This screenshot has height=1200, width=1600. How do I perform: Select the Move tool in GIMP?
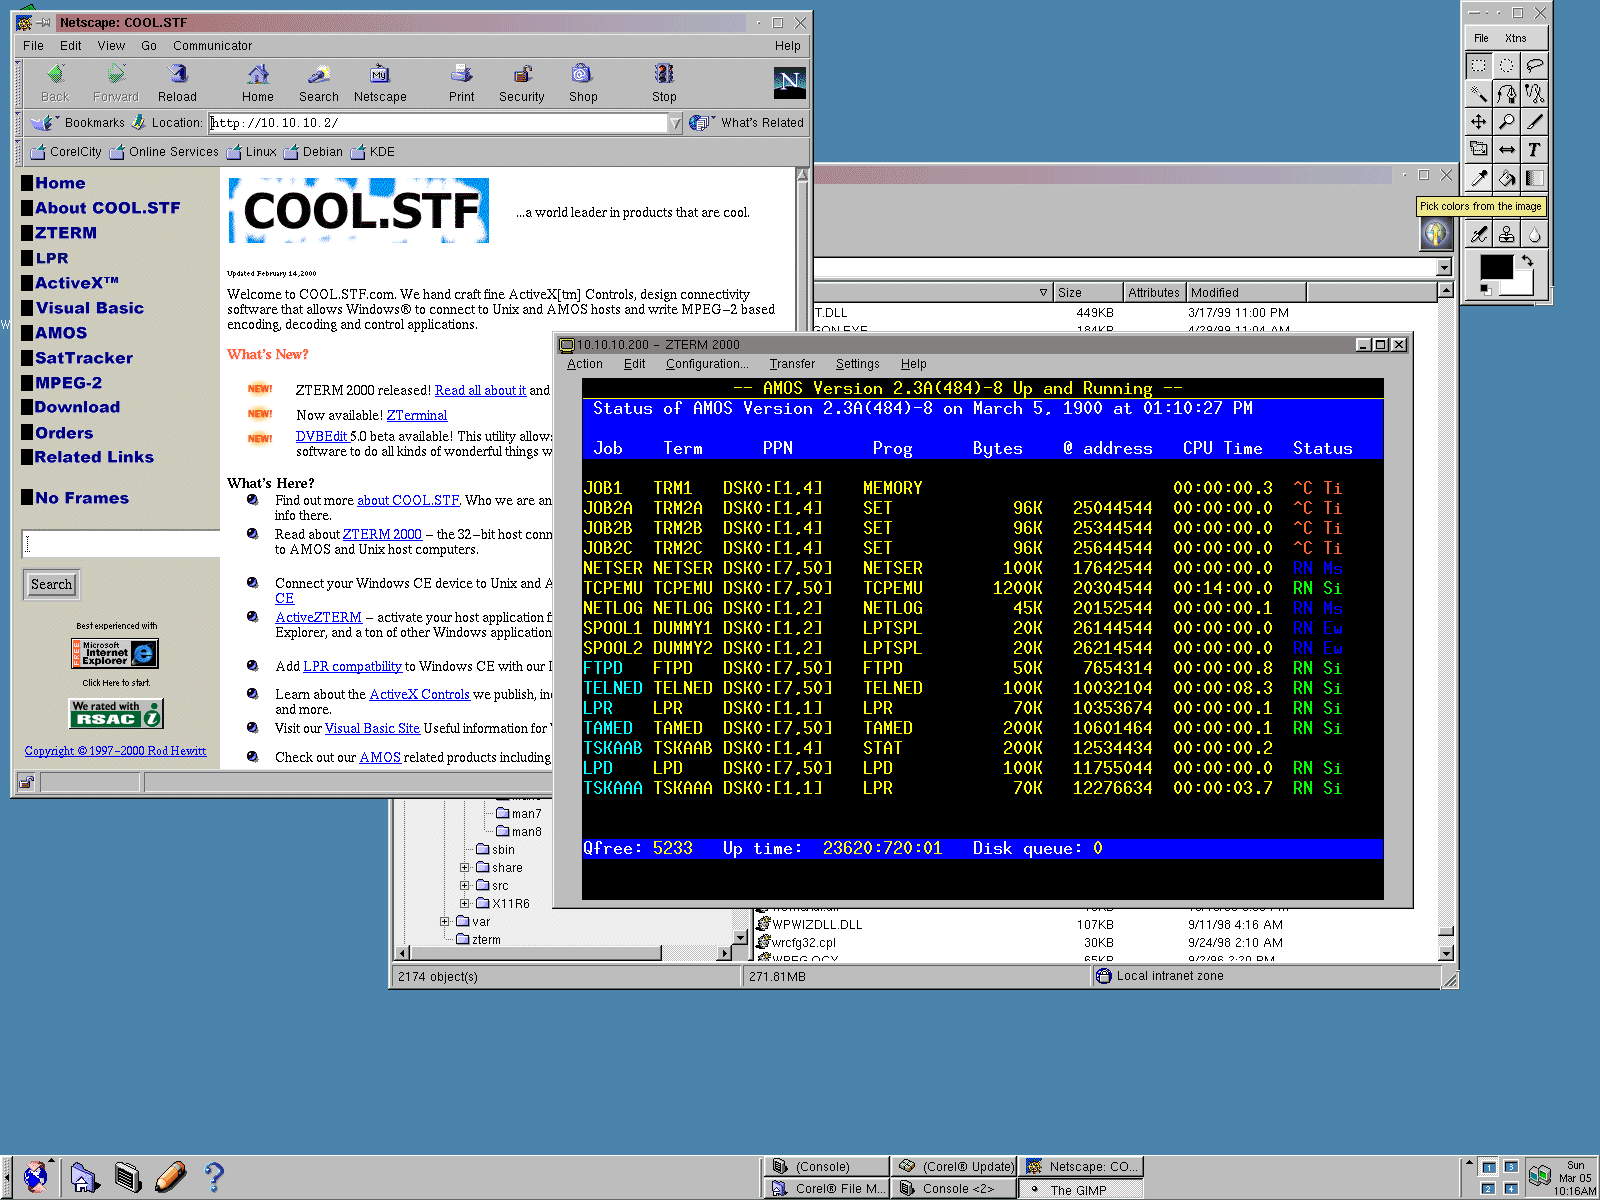[1478, 122]
